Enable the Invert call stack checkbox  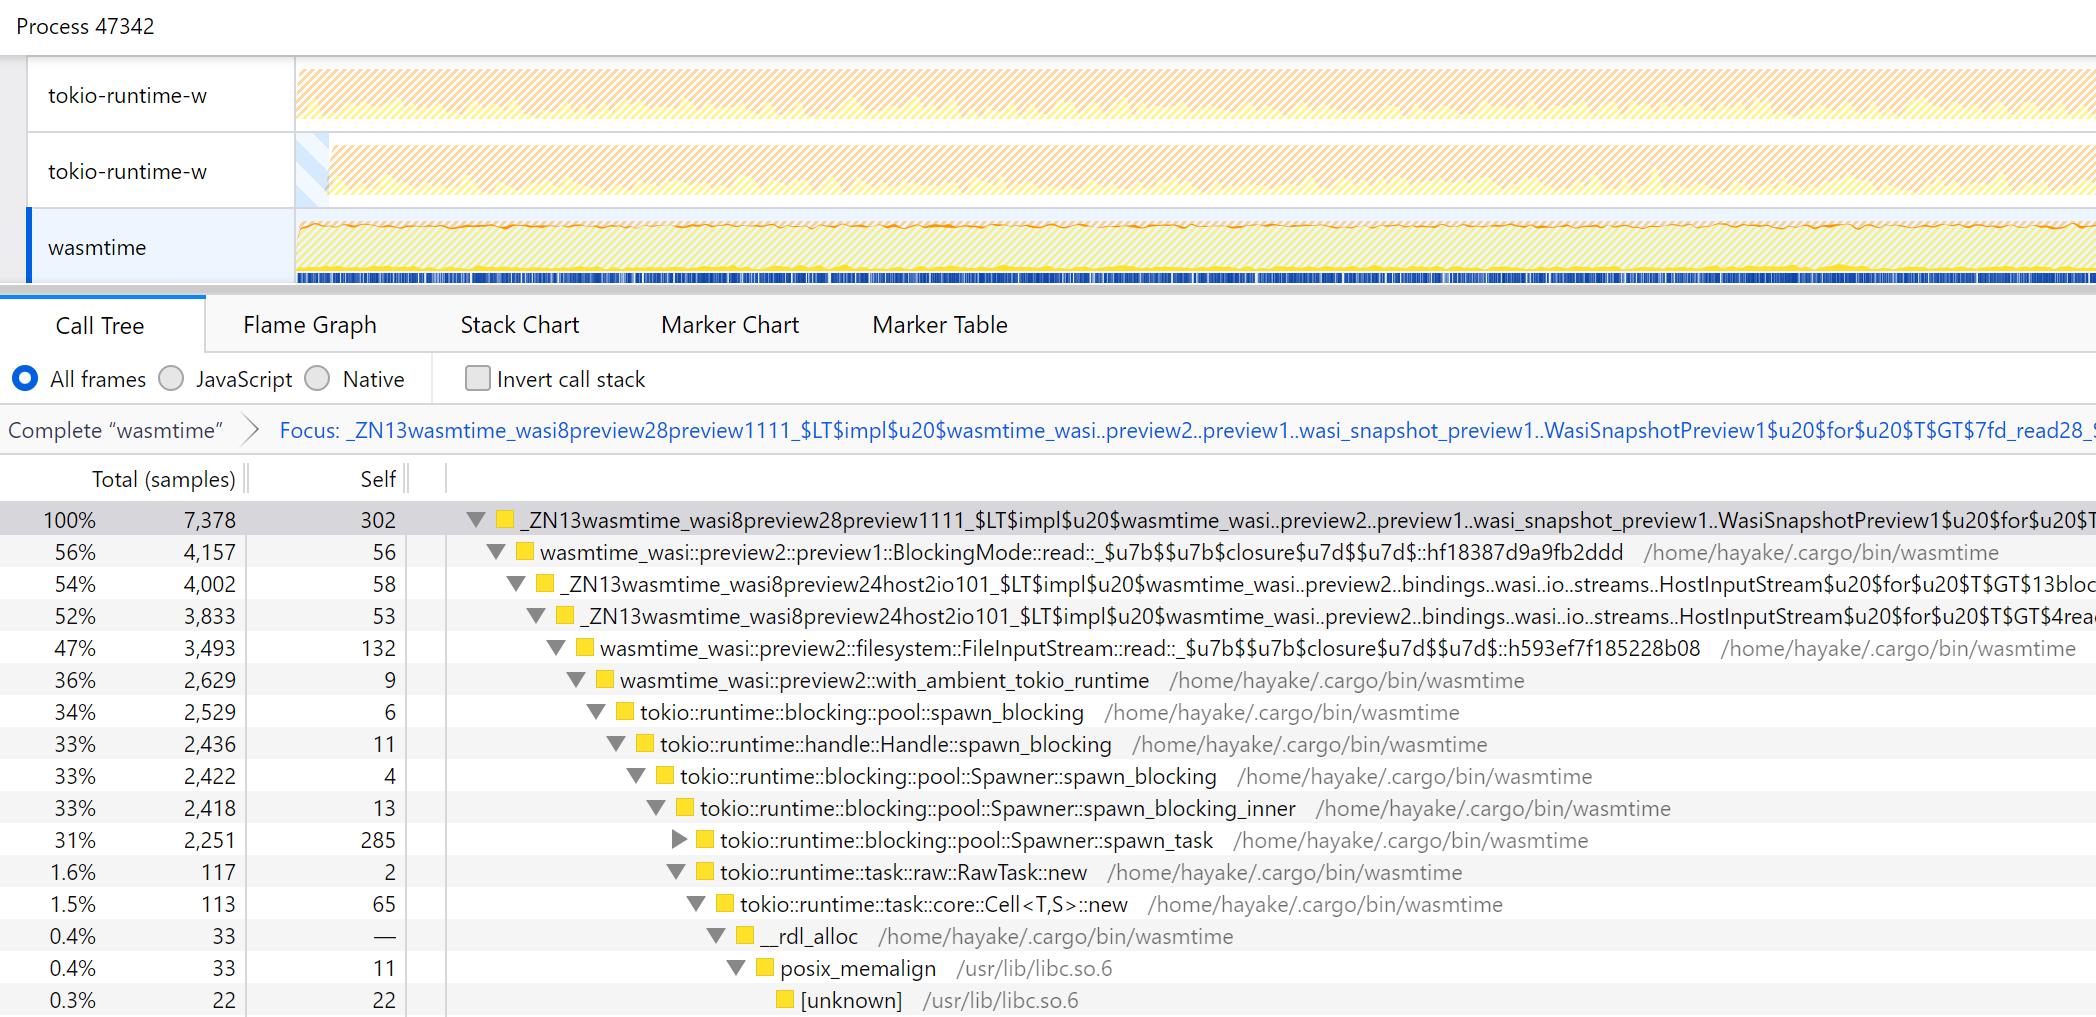point(478,379)
